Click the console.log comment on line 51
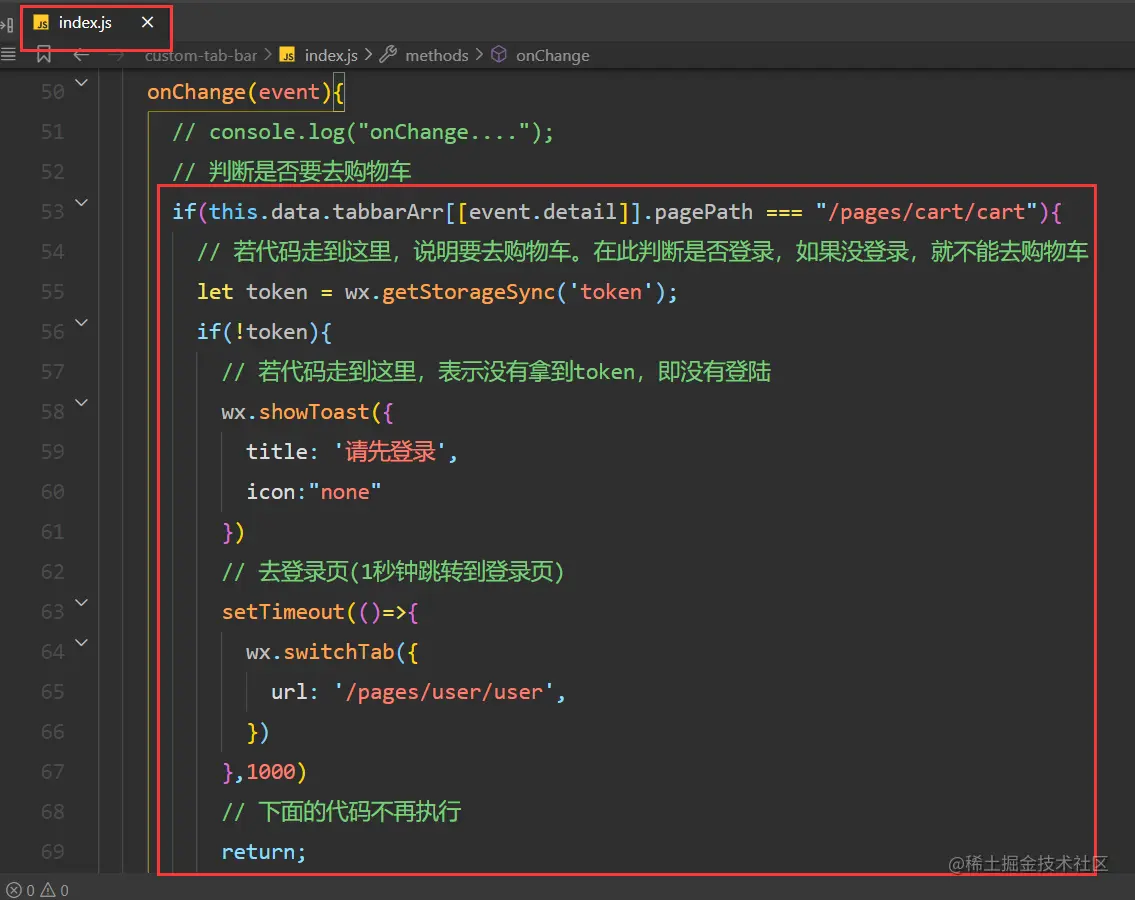Image resolution: width=1135 pixels, height=900 pixels. click(363, 133)
